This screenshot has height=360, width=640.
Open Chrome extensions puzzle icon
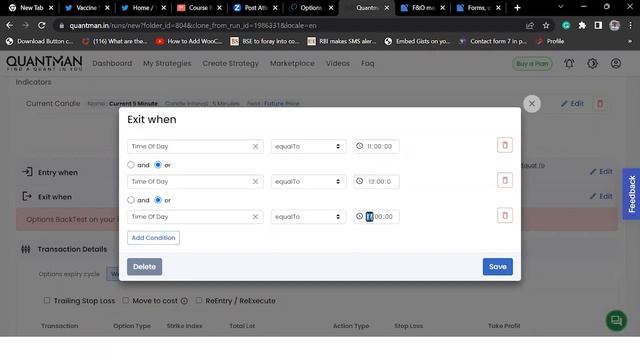(x=582, y=25)
